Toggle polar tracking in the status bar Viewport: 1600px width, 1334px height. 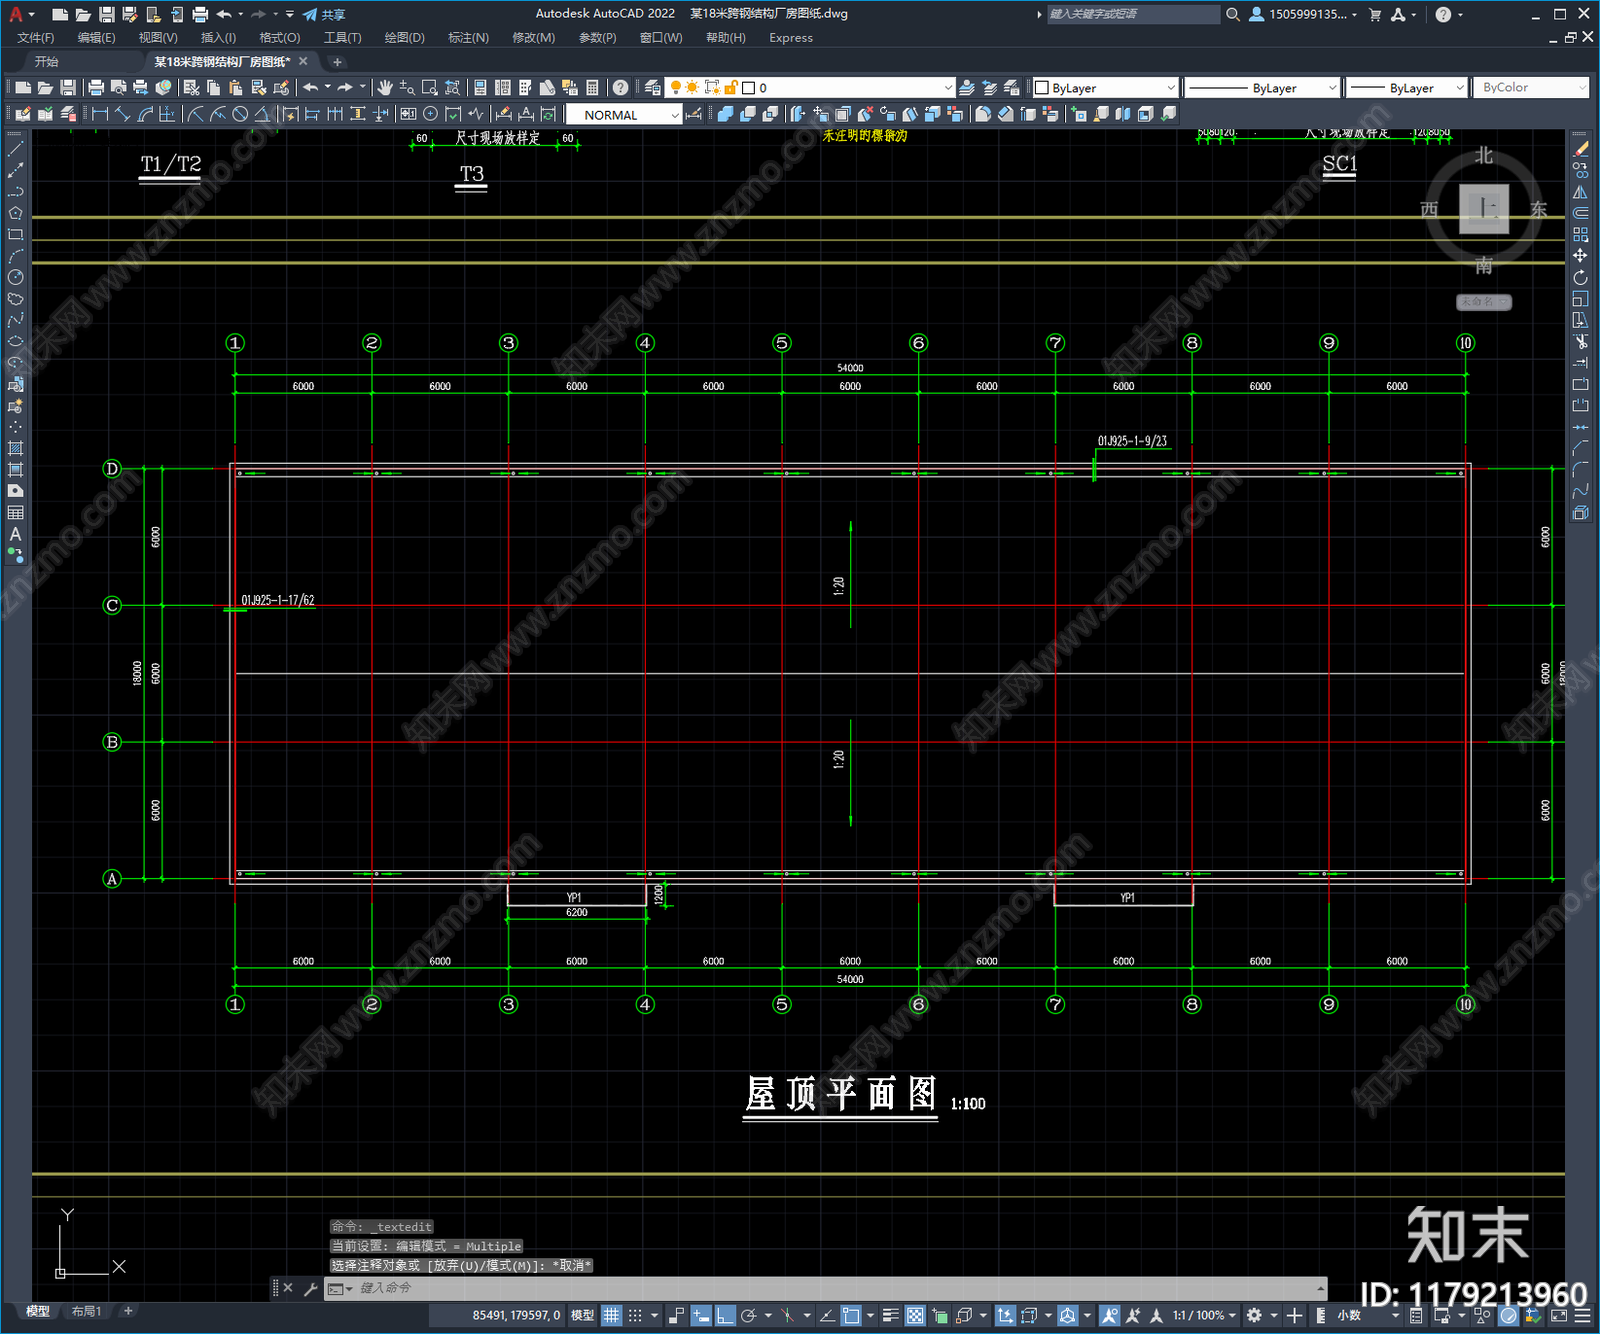point(748,1316)
